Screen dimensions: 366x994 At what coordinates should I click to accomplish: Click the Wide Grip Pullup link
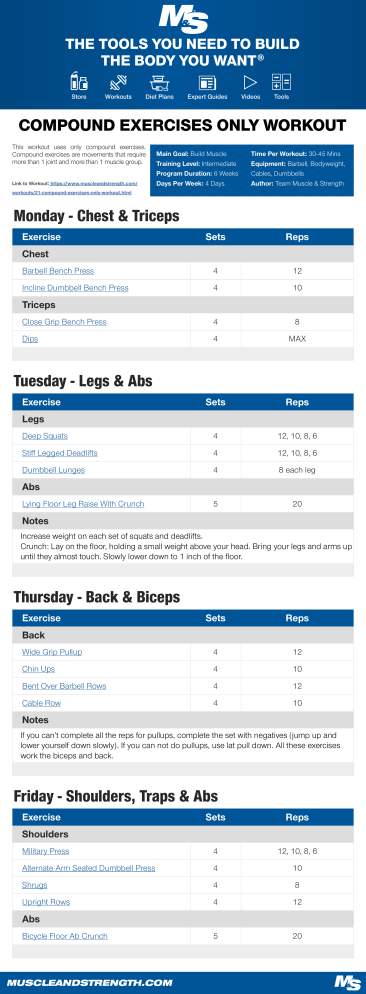tap(52, 652)
